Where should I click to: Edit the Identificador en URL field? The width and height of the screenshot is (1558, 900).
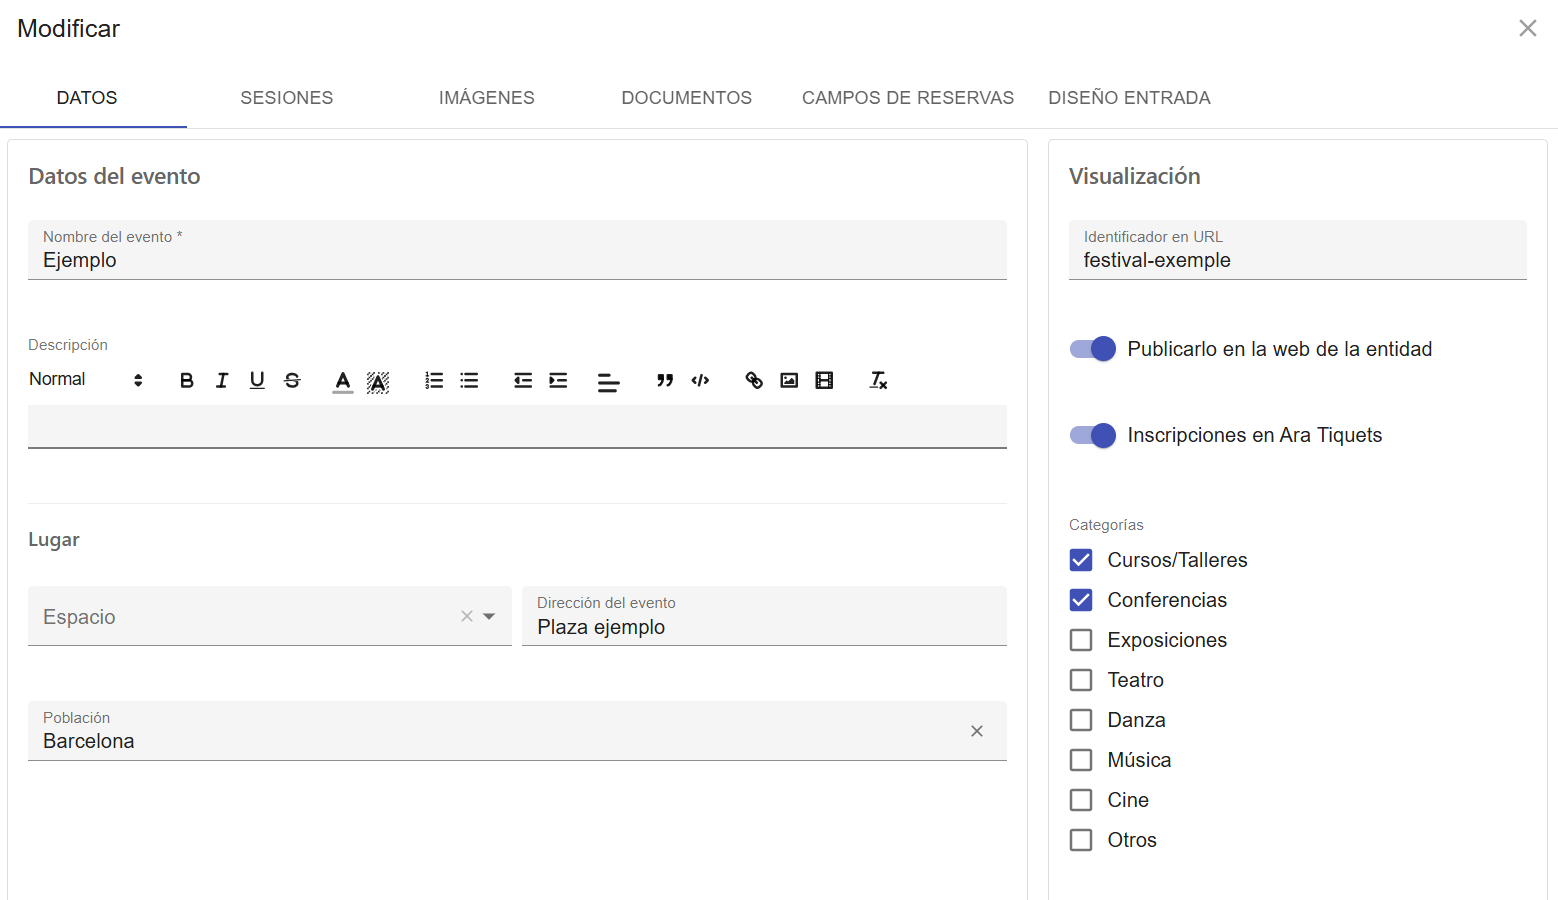coord(1298,250)
